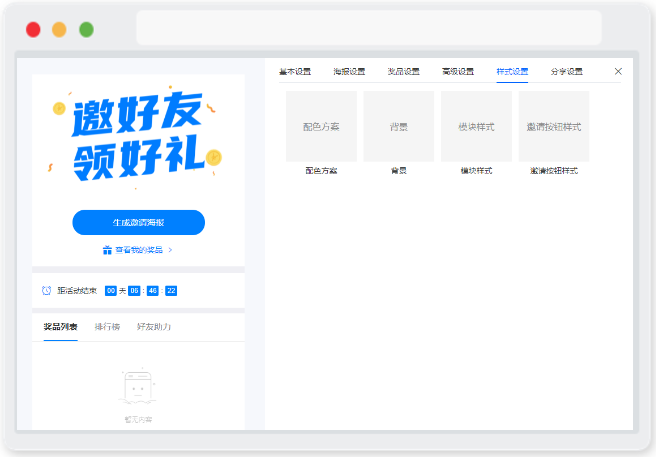Close the settings panel with X icon
Image resolution: width=656 pixels, height=457 pixels.
click(618, 72)
